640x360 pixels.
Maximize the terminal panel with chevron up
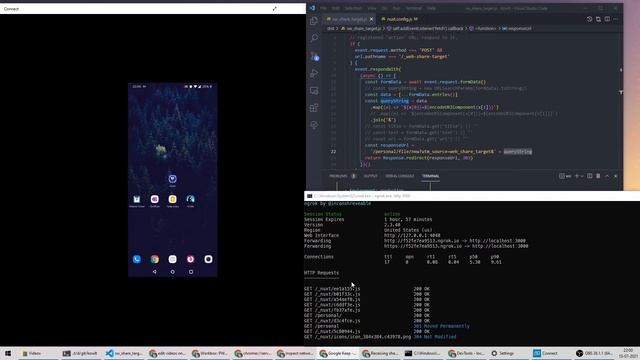point(607,176)
